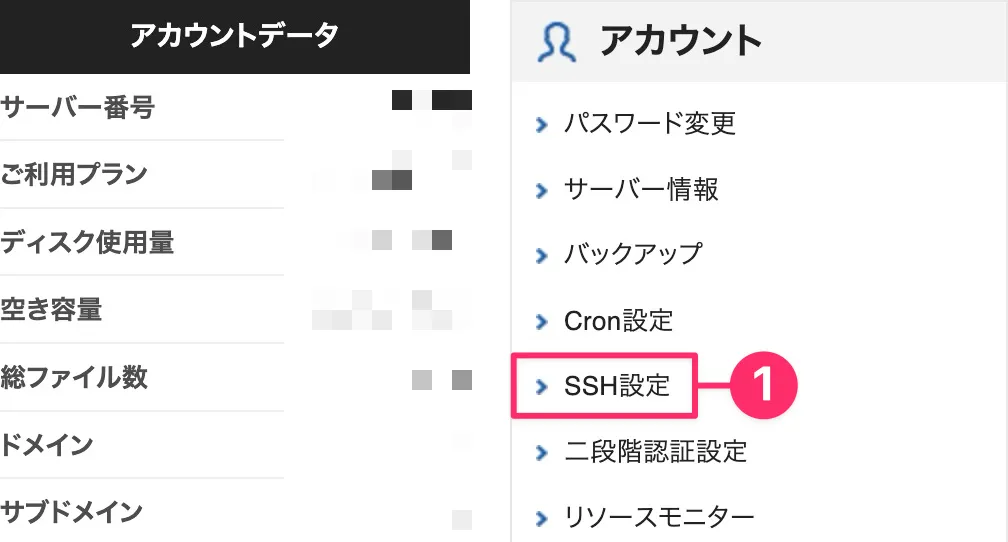Click the pink number 1 callout badge
The height and width of the screenshot is (542, 1008).
(x=764, y=385)
